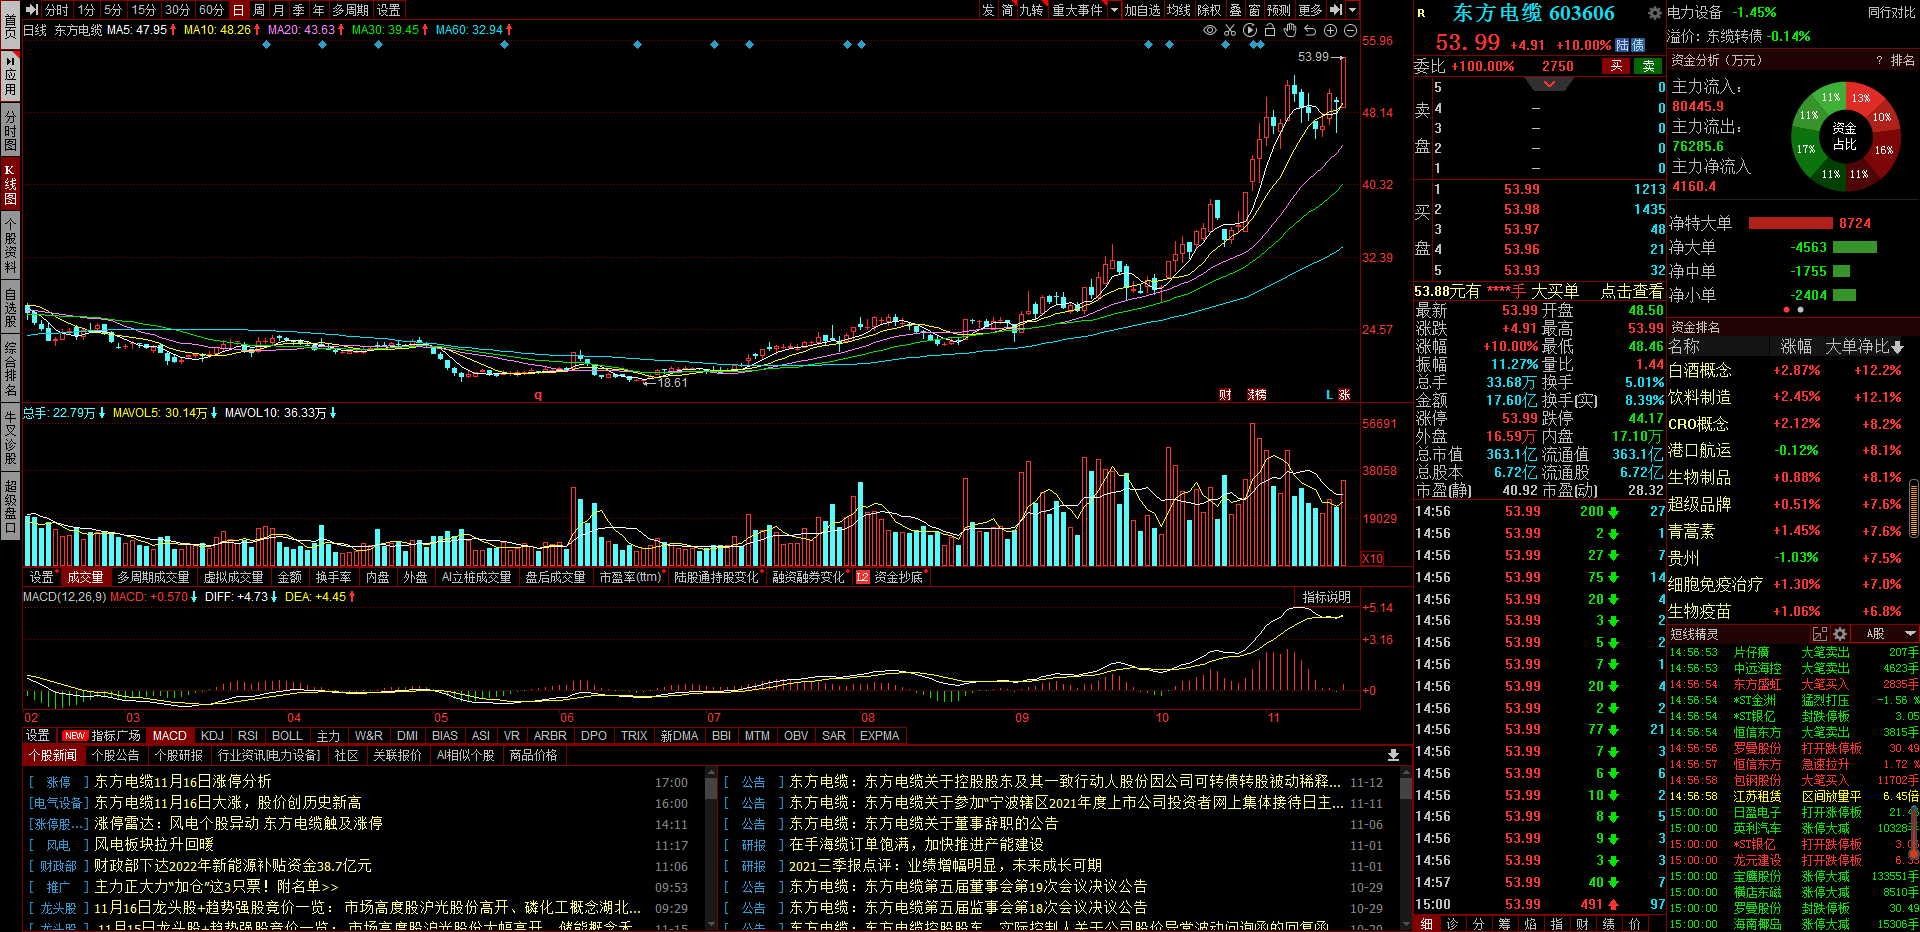Open sidebar 个股资料 item
This screenshot has height=932, width=1920.
(10, 245)
